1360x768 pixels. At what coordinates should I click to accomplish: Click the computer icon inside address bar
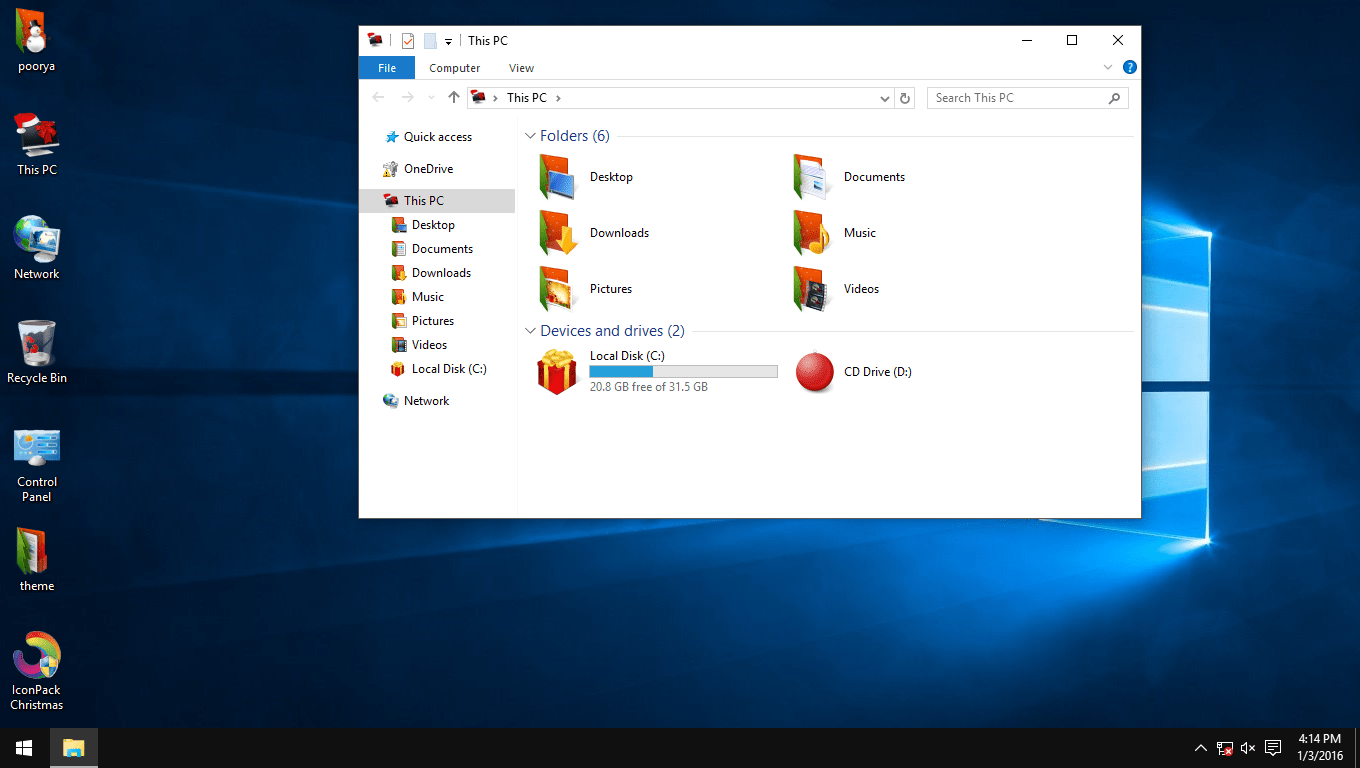[x=478, y=98]
